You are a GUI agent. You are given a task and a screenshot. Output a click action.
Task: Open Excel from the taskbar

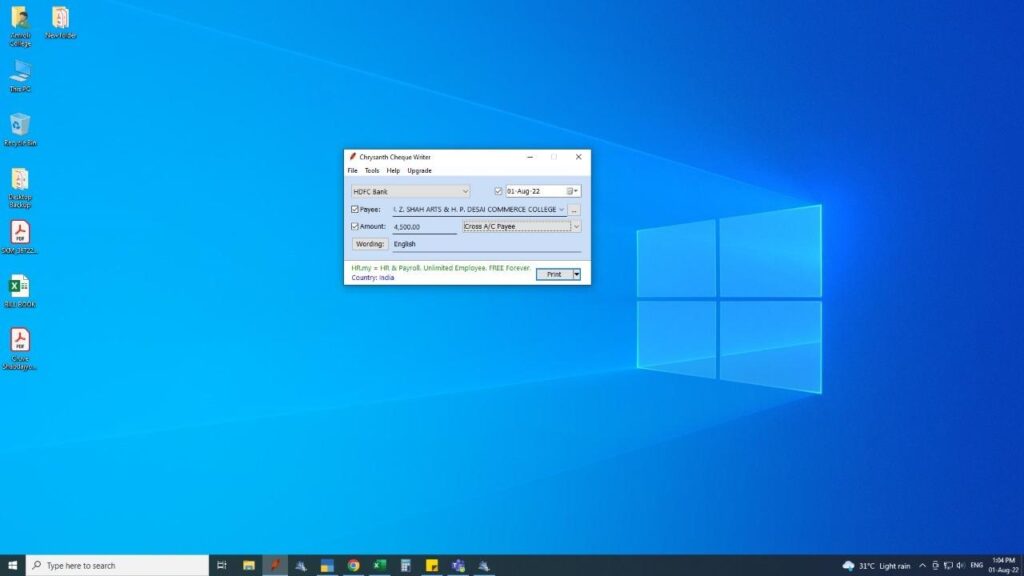[x=380, y=565]
